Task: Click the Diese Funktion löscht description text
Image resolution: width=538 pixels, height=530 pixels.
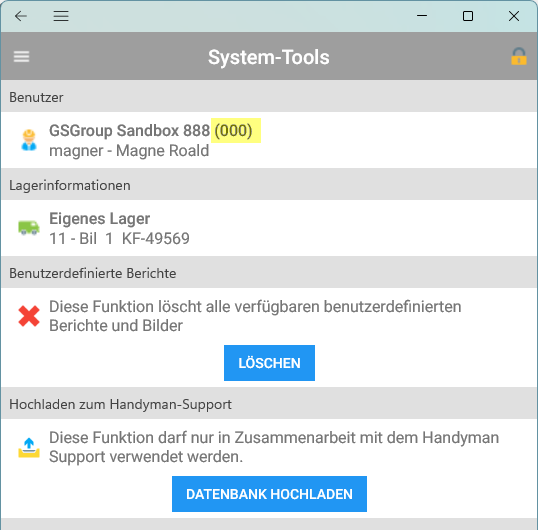Action: [x=255, y=316]
